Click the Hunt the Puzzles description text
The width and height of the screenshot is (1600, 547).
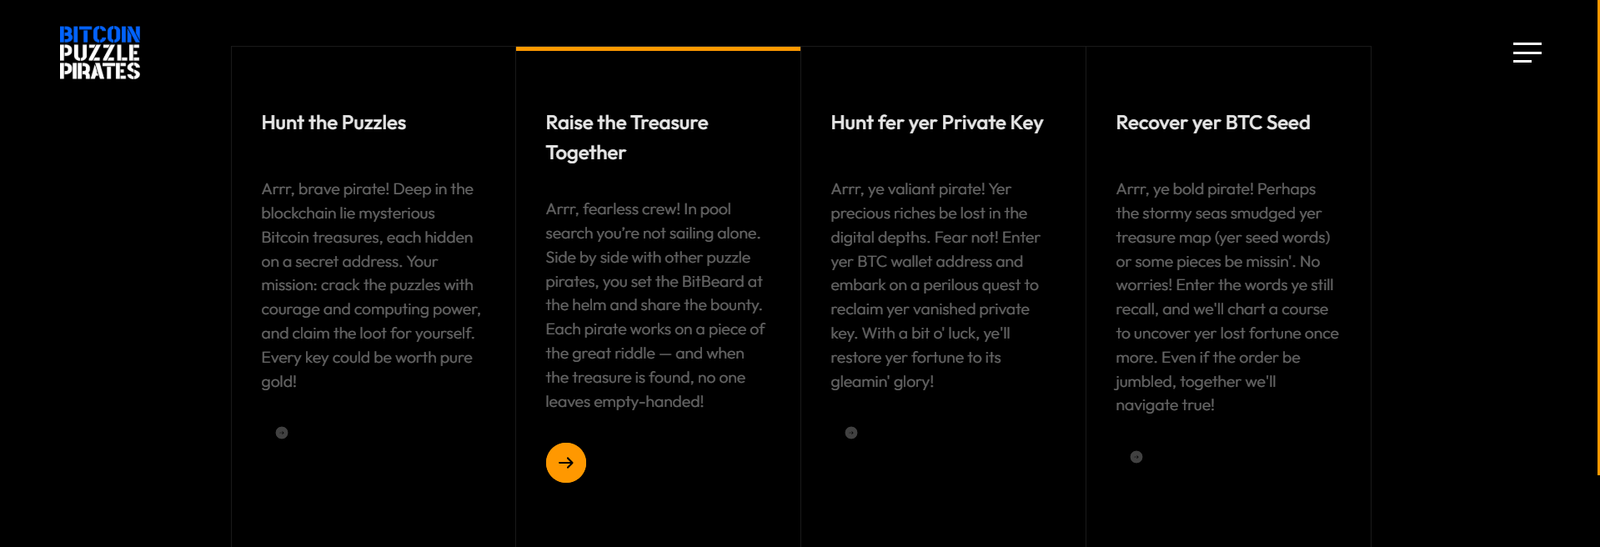[370, 285]
